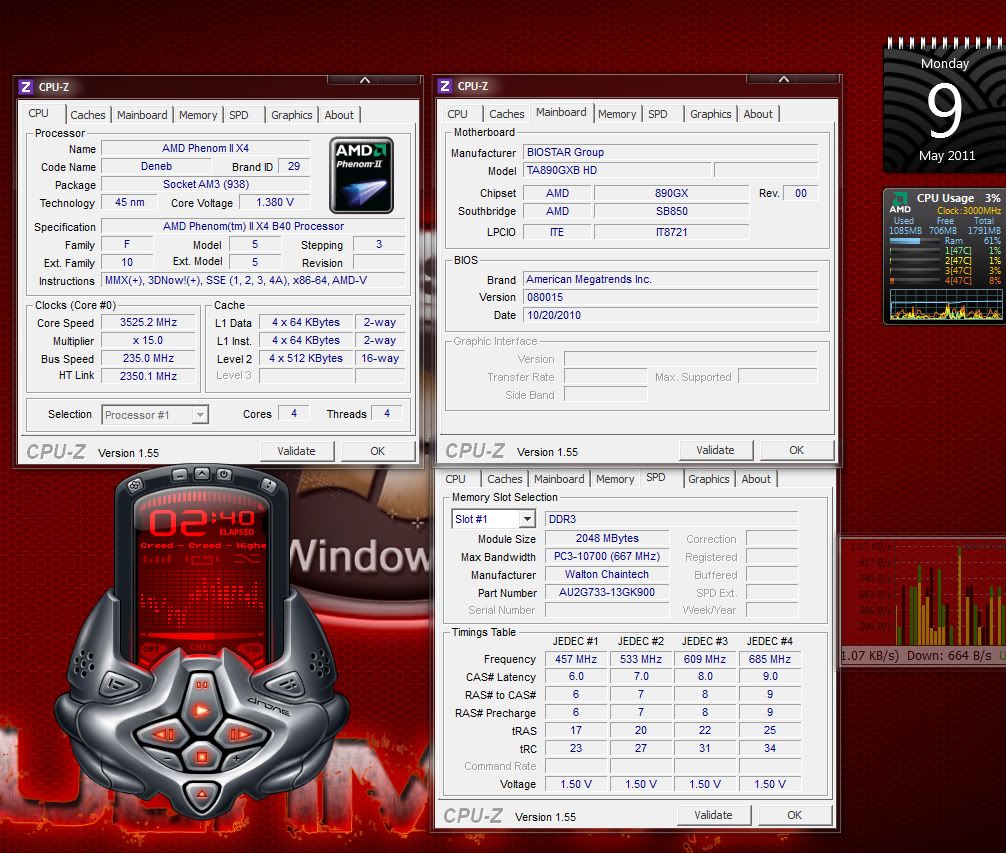Click the memory manufacturer Walton Chaintech
This screenshot has height=853, width=1006.
[607, 575]
